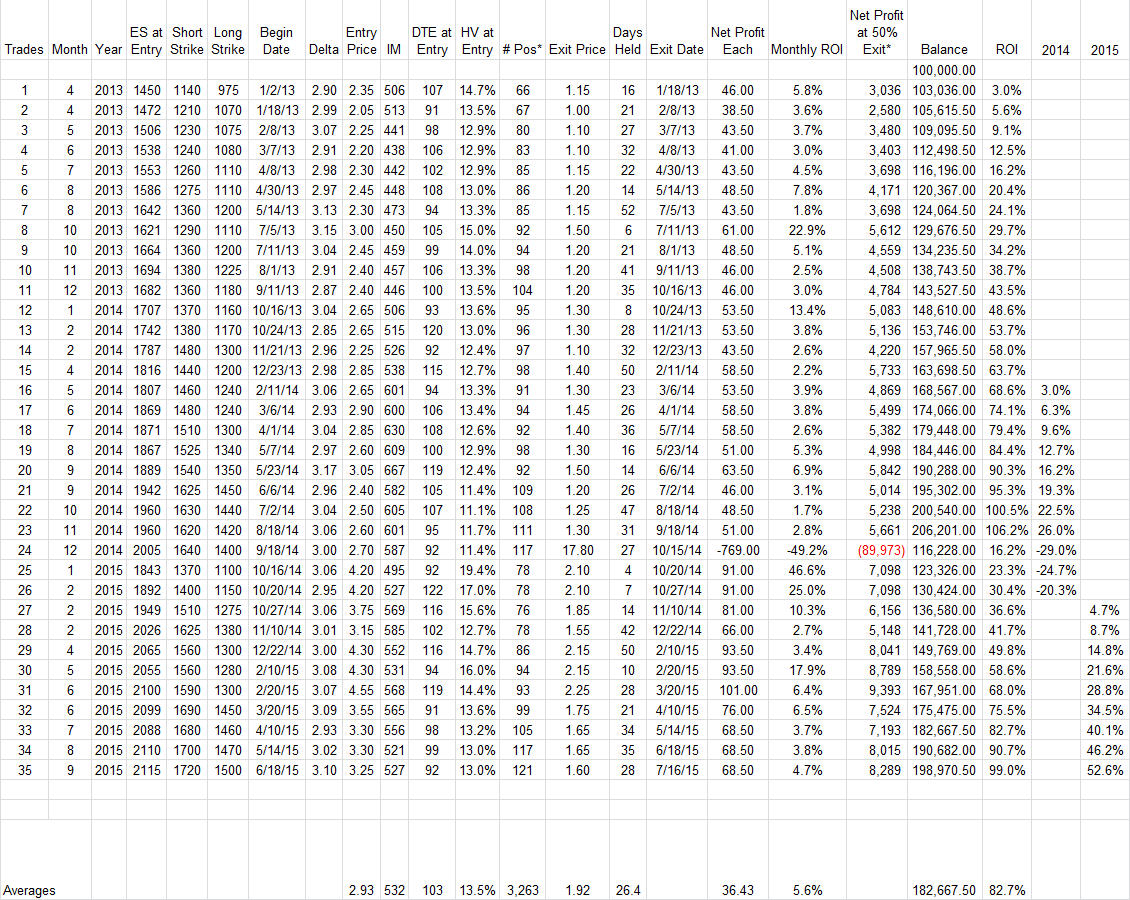Select the '17.80' exit price cell
Screen dimensions: 1130x900
pyautogui.click(x=577, y=550)
